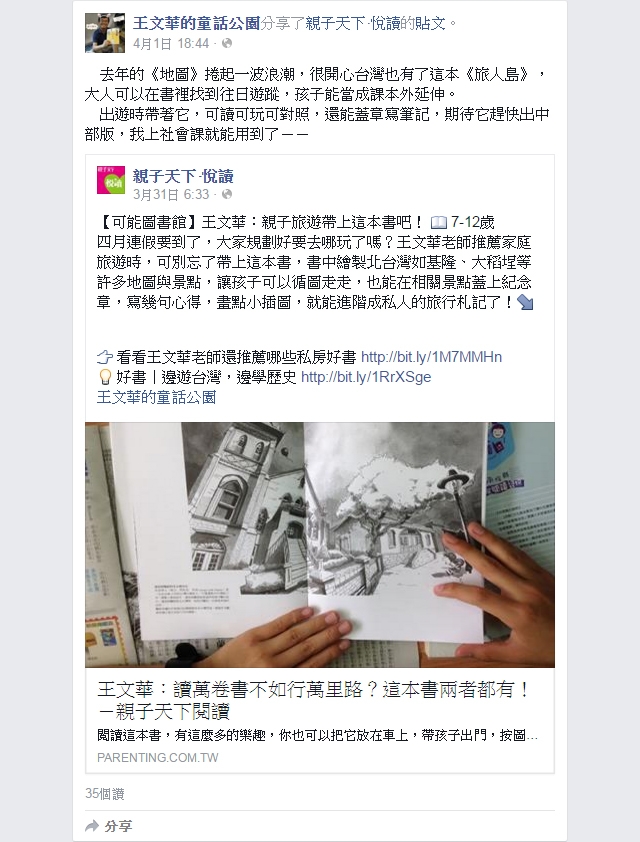The height and width of the screenshot is (842, 640).
Task: Click the public globe icon beside 4月1日 18:44
Action: point(227,43)
